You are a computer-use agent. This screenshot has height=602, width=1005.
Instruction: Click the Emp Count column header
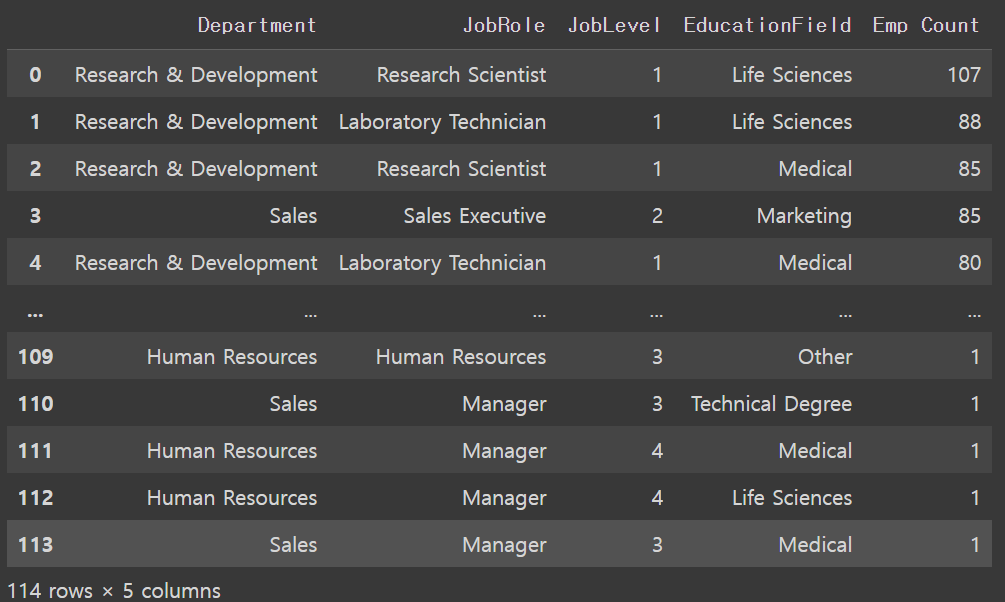click(926, 25)
